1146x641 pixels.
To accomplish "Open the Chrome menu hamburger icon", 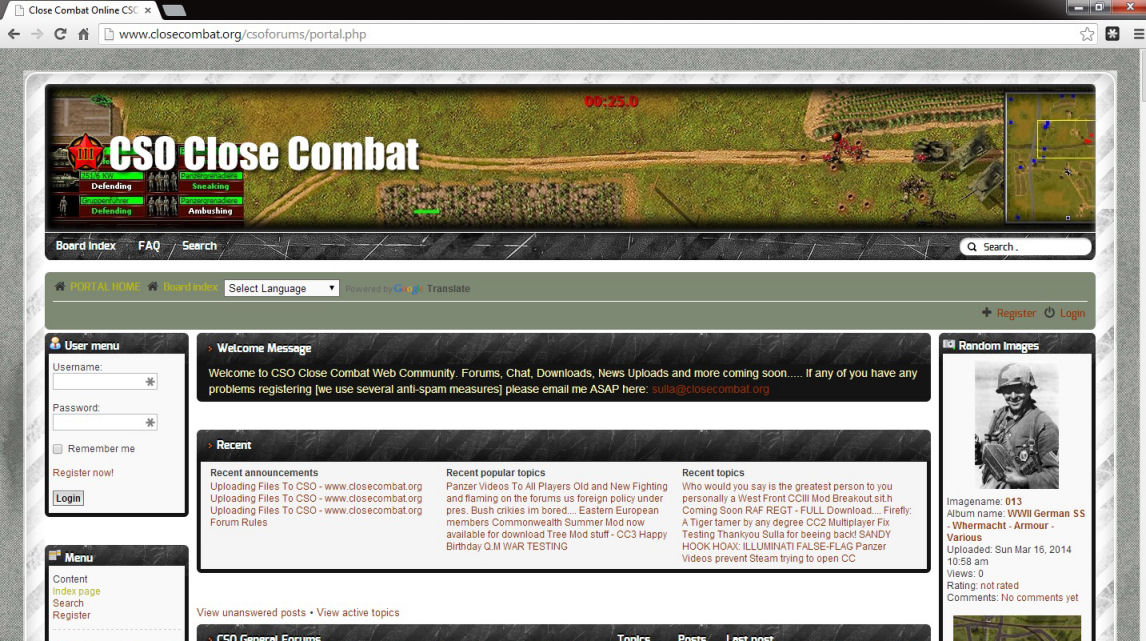I will [1139, 34].
